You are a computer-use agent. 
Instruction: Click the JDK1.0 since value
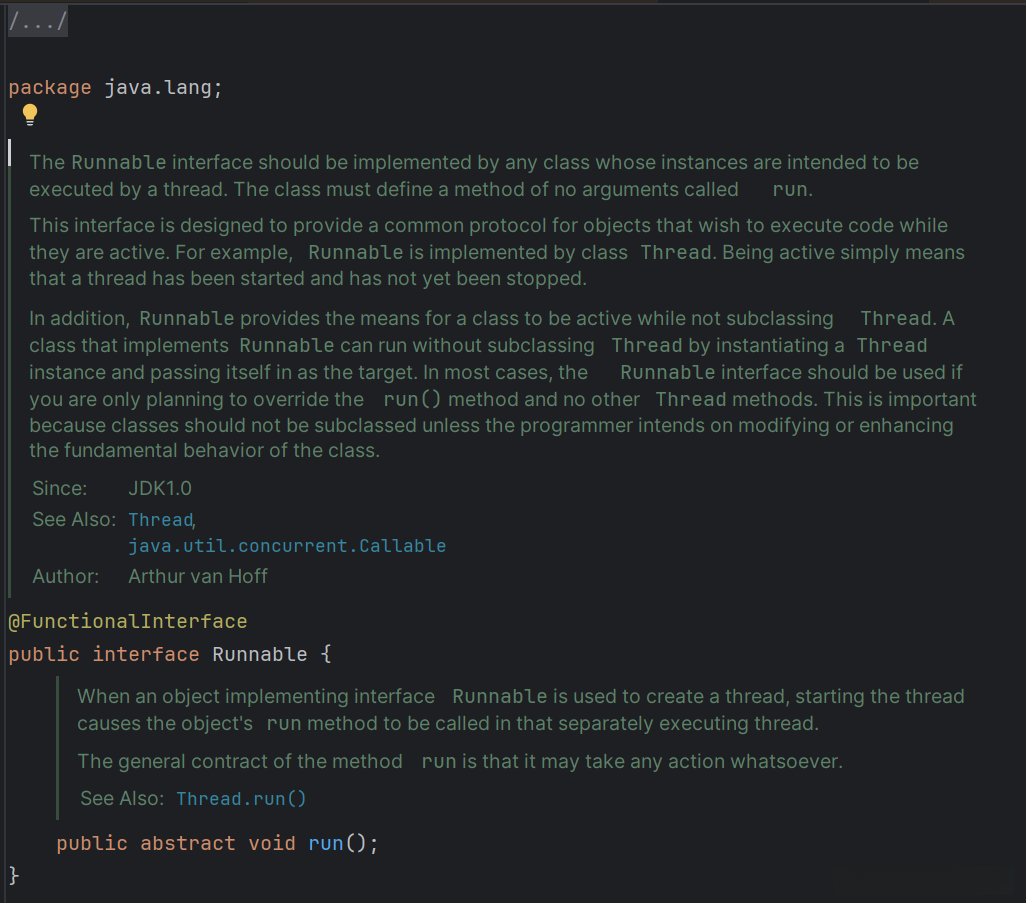coord(160,489)
